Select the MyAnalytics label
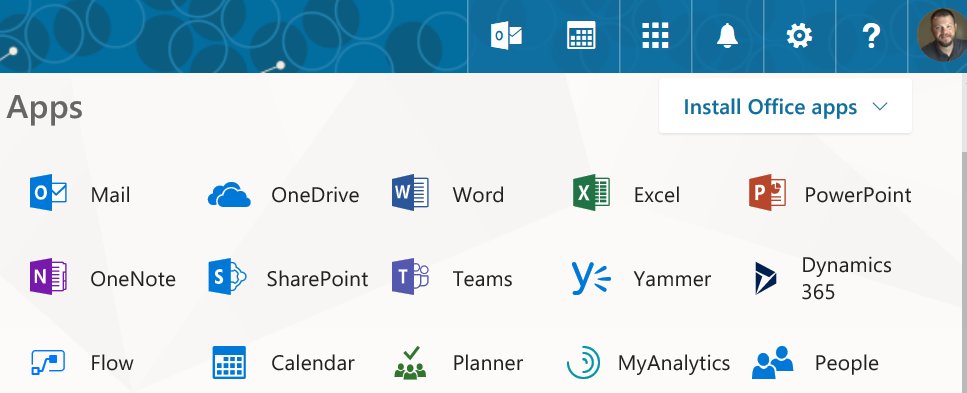Image resolution: width=967 pixels, height=393 pixels. (673, 363)
